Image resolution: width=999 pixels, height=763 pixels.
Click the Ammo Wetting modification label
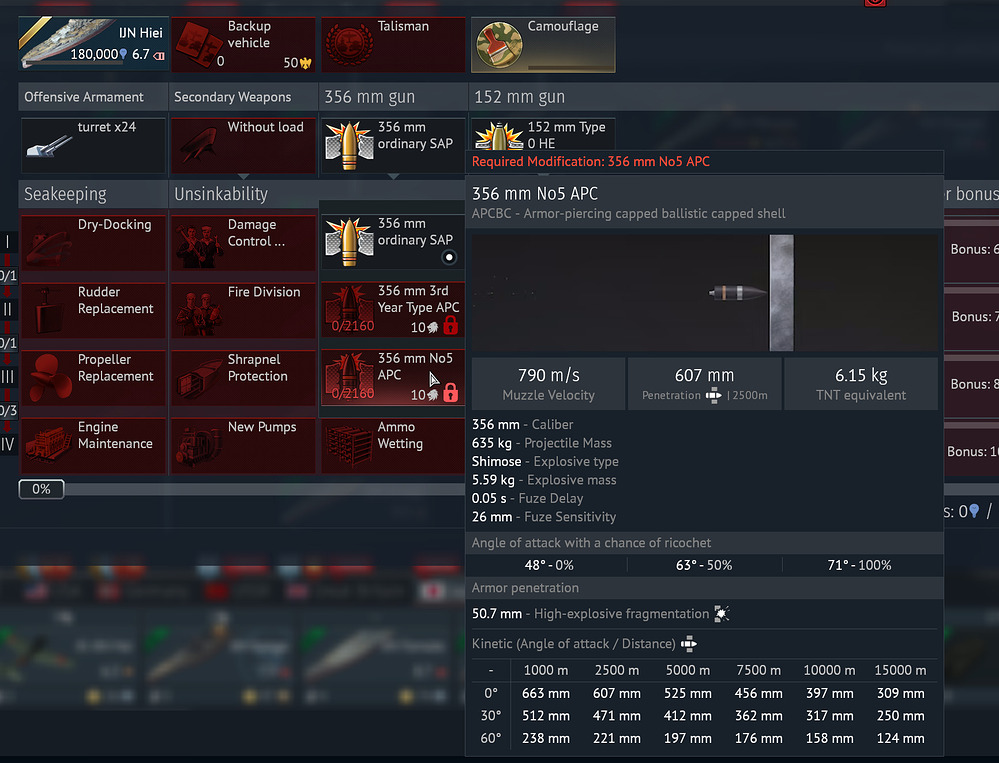(400, 435)
